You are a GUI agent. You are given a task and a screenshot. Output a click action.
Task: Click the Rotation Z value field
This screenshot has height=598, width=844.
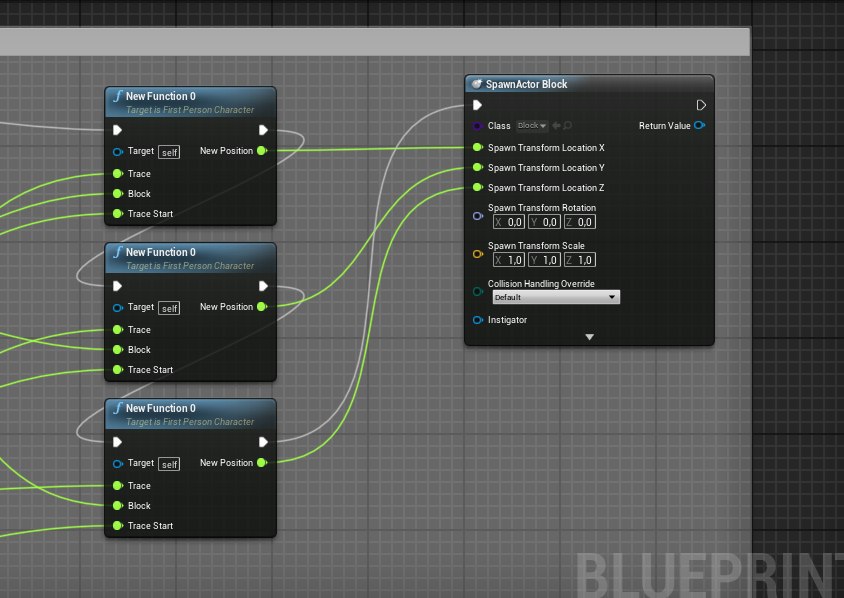pos(580,222)
